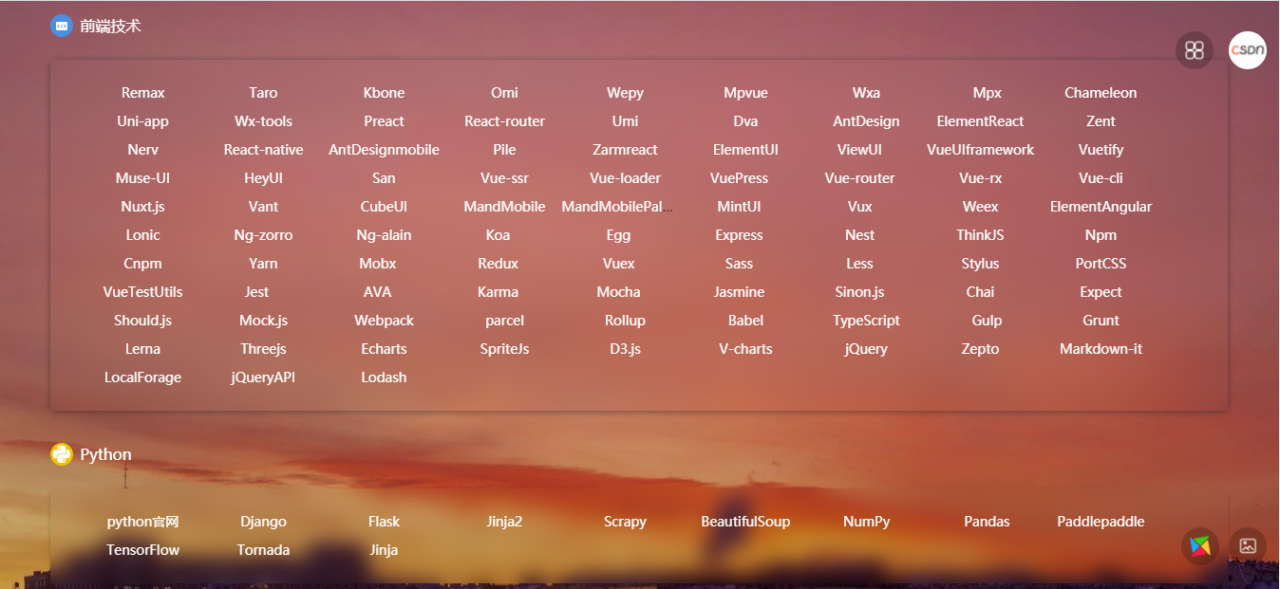Go to the Vue-ssr link
Image resolution: width=1280 pixels, height=589 pixels.
pos(504,178)
